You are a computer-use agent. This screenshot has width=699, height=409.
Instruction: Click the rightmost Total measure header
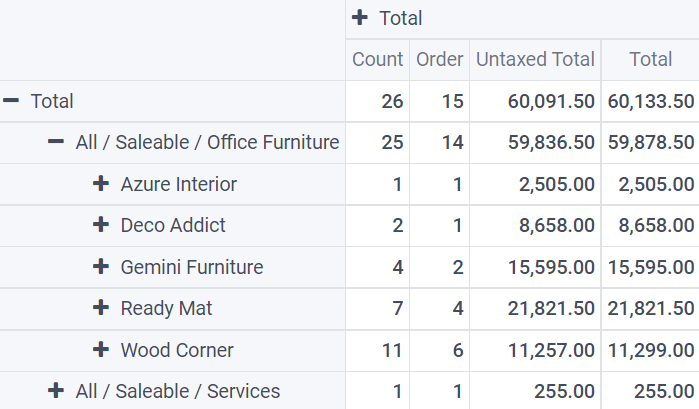pyautogui.click(x=650, y=60)
